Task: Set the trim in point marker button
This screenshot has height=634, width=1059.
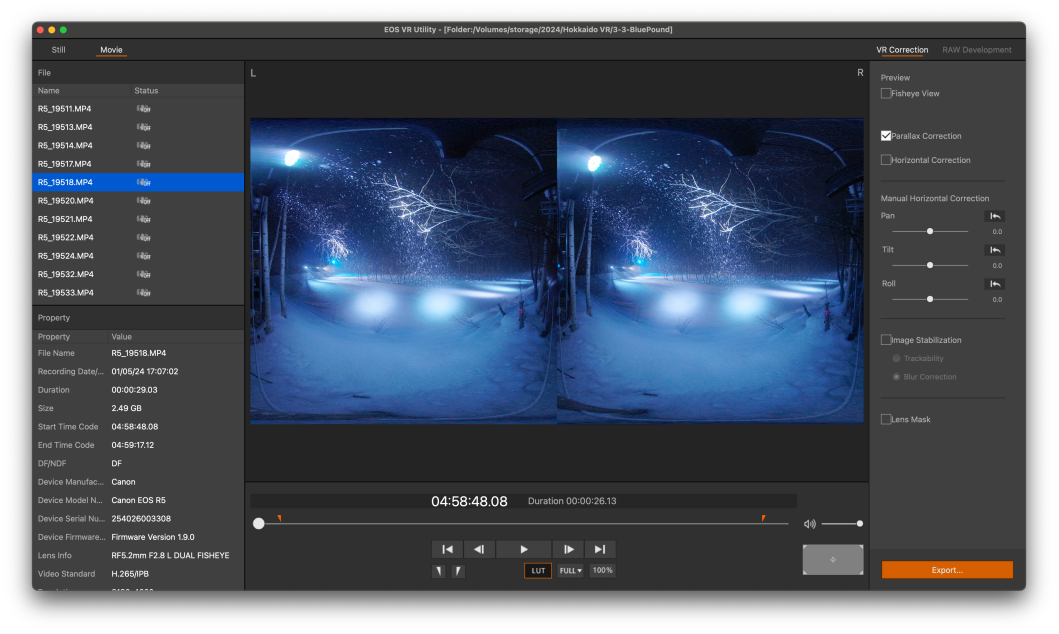Action: 438,571
